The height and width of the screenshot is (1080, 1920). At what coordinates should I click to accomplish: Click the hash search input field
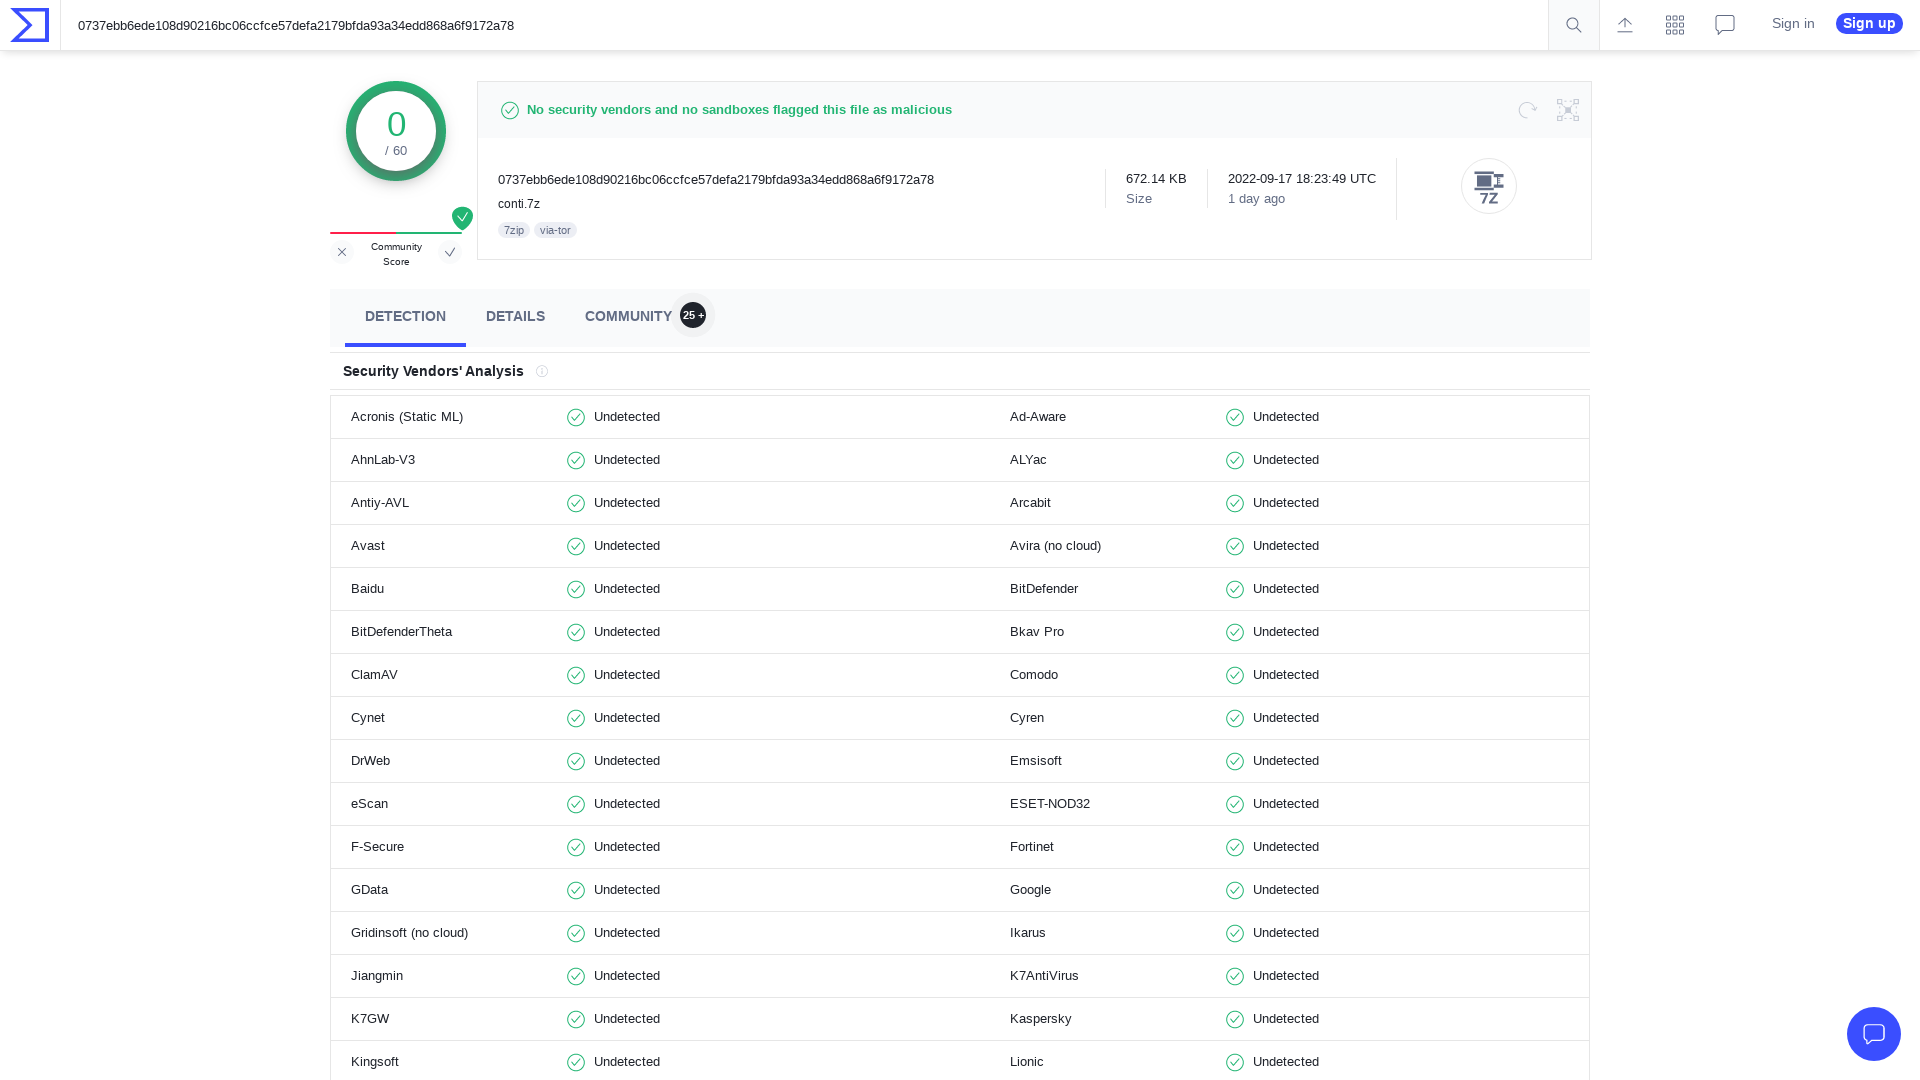[x=805, y=26]
